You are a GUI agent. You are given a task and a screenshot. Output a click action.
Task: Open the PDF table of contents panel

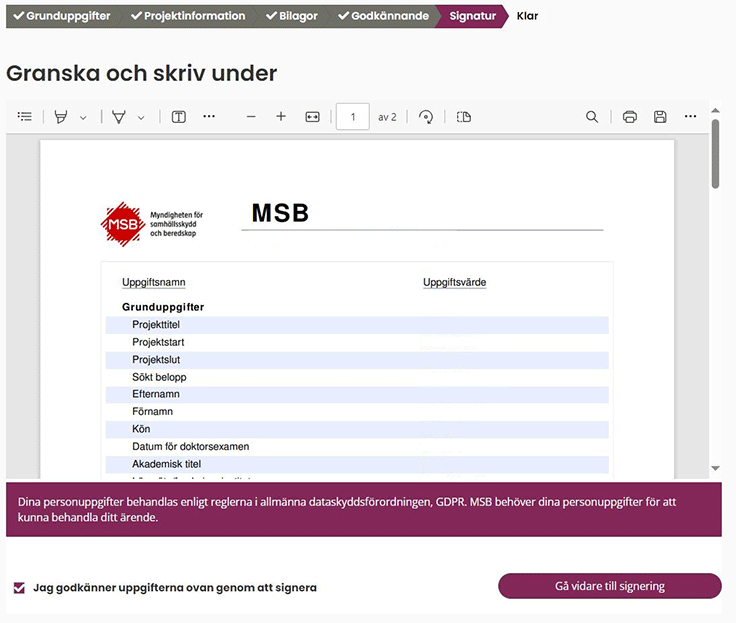coord(25,117)
